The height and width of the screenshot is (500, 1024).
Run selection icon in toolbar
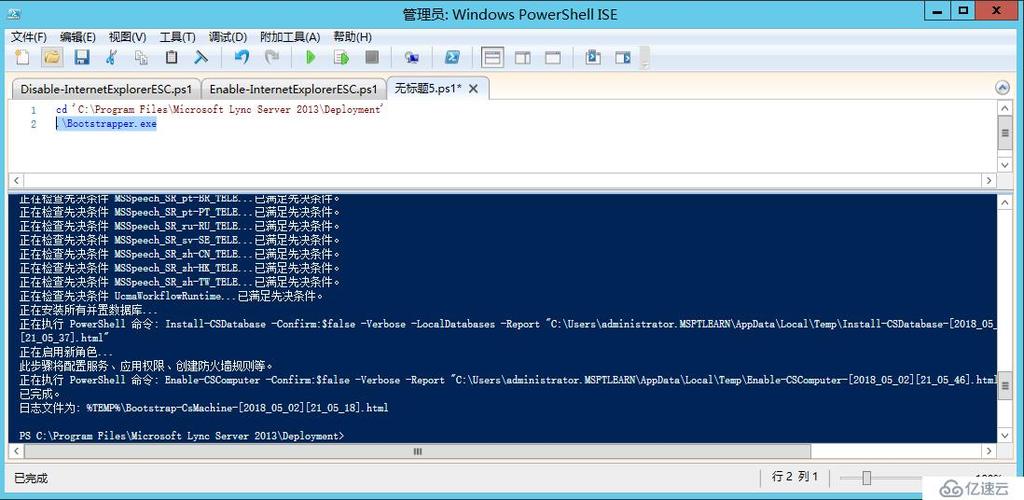pos(341,57)
